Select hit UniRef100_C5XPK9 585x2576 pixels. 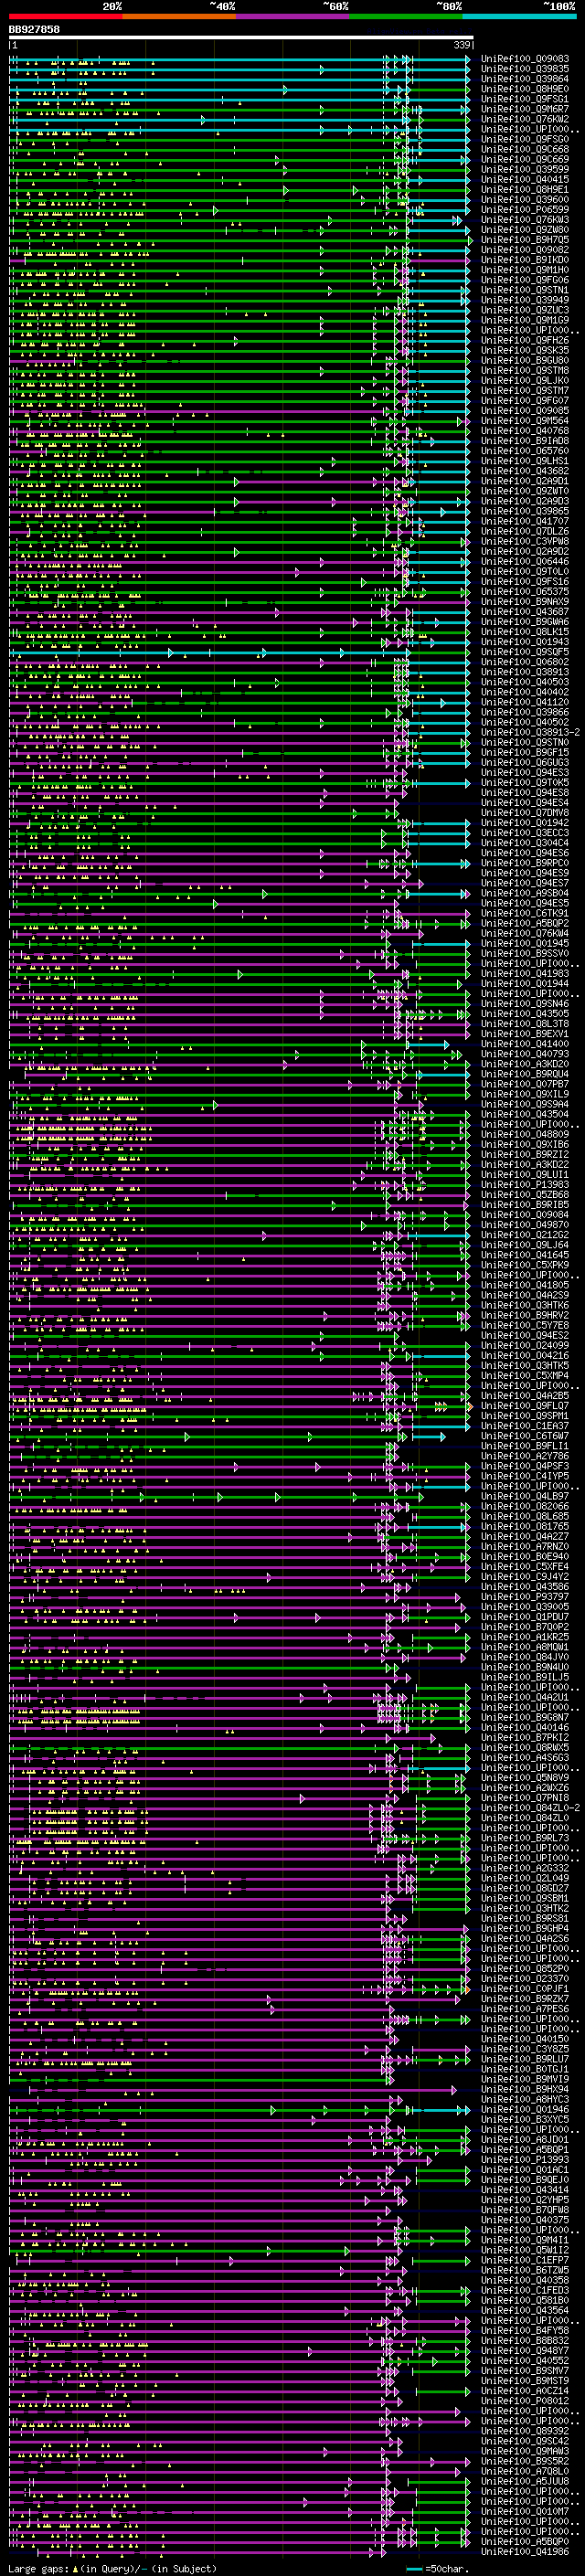pyautogui.click(x=525, y=1266)
